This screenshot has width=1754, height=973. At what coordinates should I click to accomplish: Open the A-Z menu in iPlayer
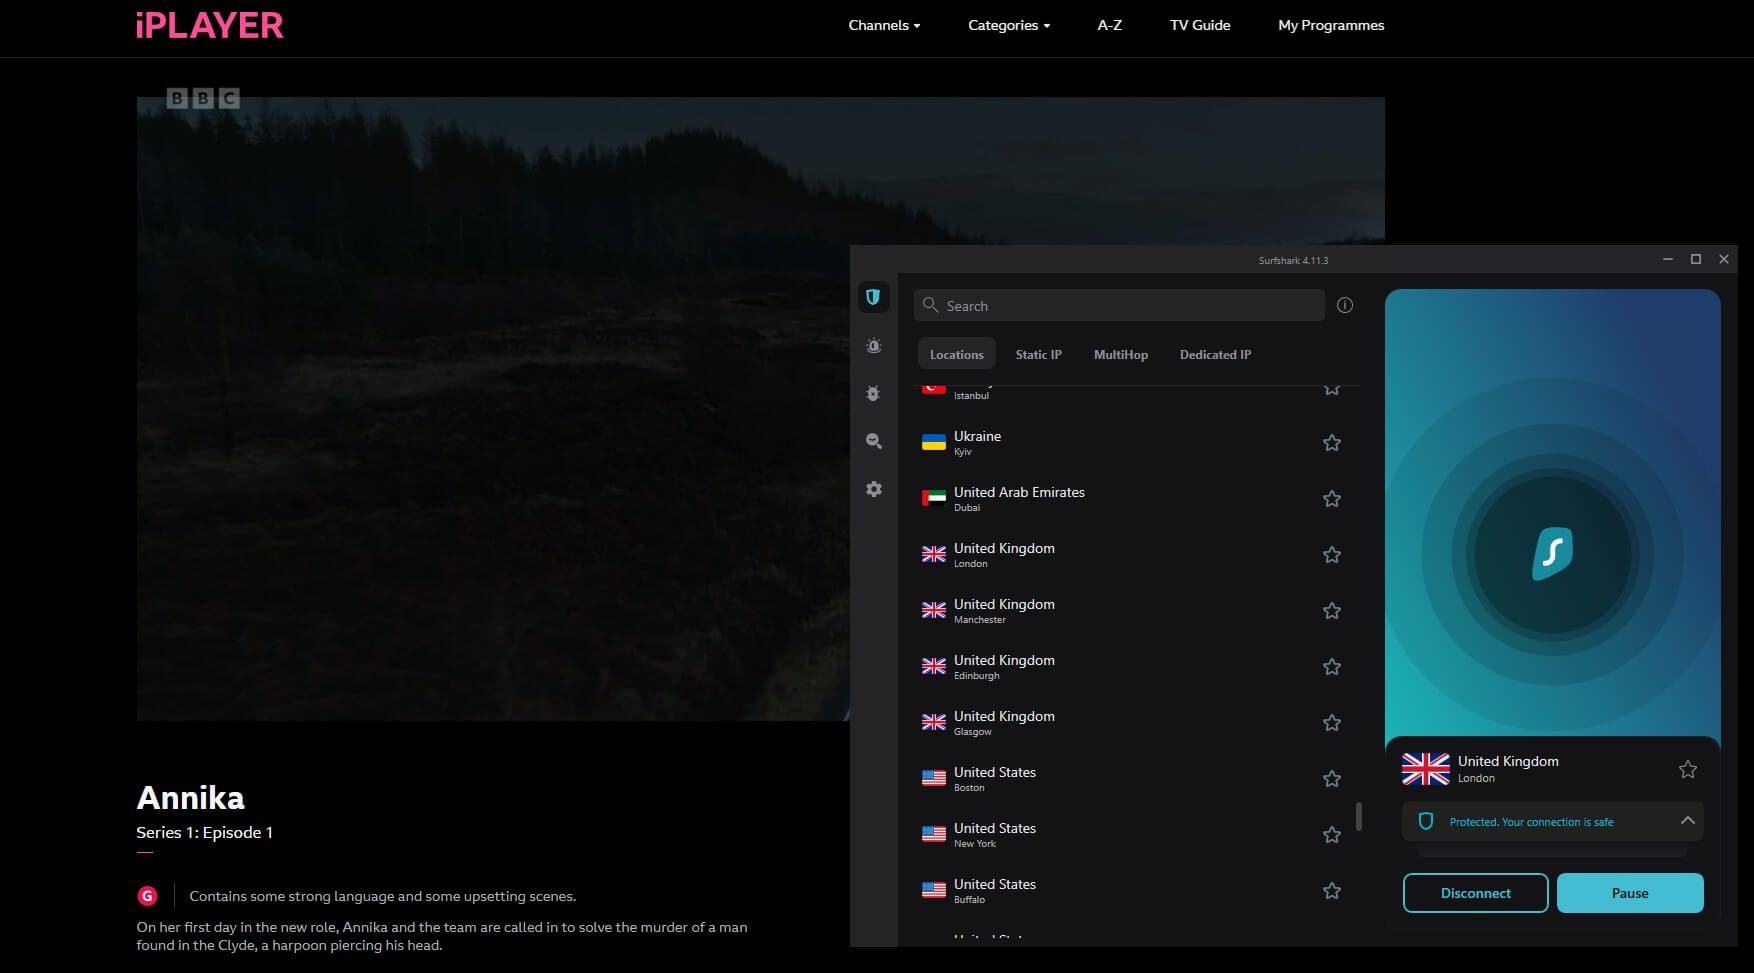pyautogui.click(x=1109, y=25)
